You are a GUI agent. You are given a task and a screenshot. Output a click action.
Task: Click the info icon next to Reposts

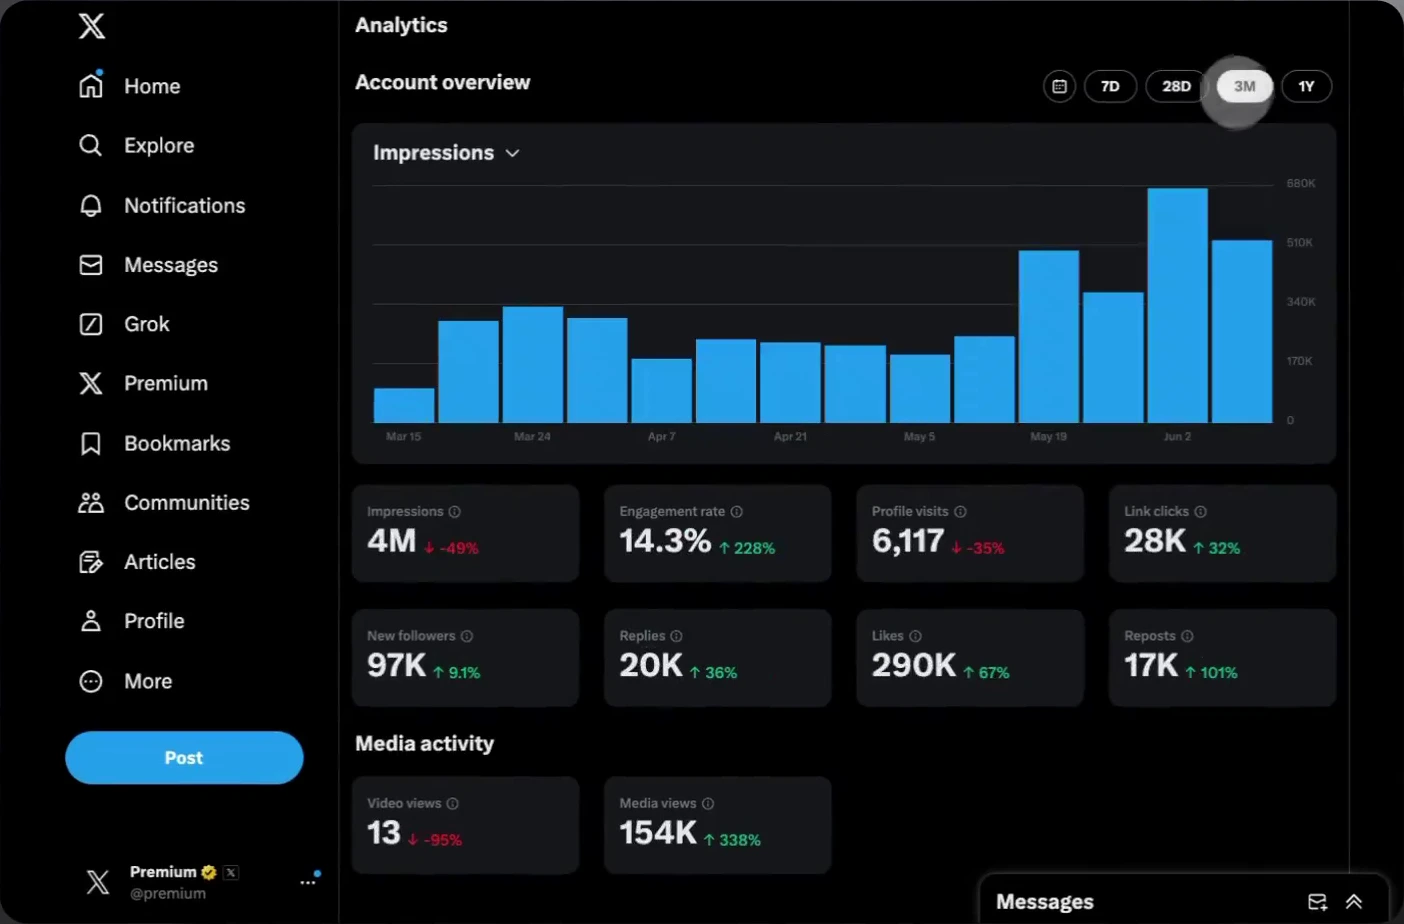[x=1187, y=636]
